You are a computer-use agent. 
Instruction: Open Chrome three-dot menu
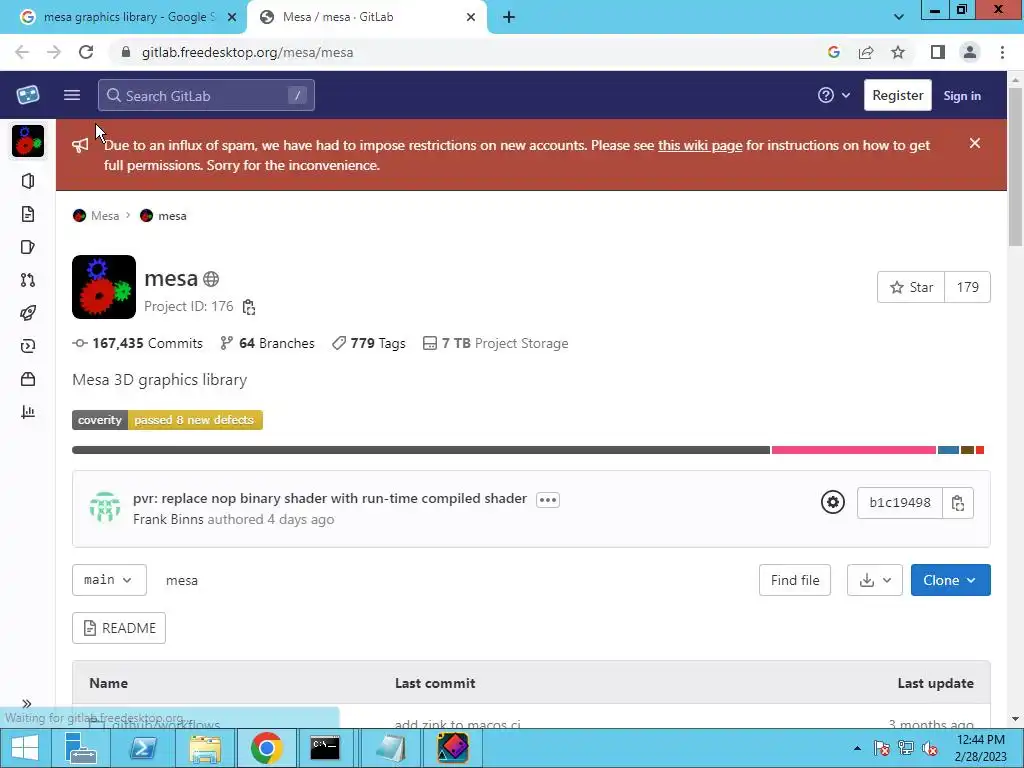[1002, 52]
